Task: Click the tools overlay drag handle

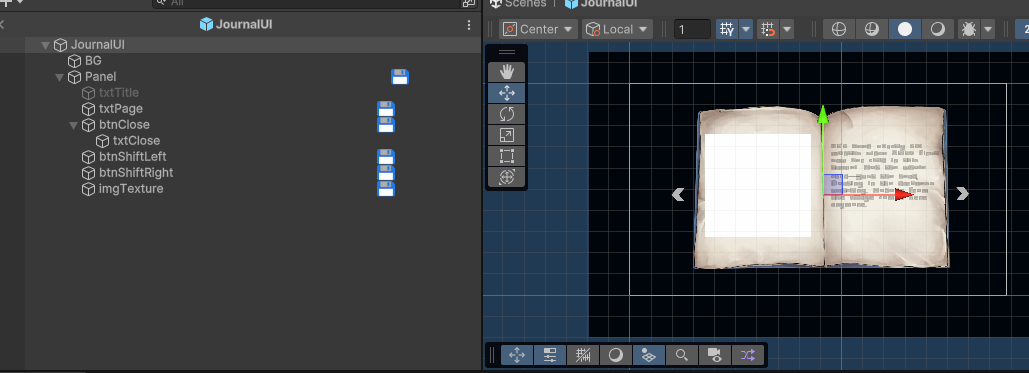Action: click(x=507, y=53)
